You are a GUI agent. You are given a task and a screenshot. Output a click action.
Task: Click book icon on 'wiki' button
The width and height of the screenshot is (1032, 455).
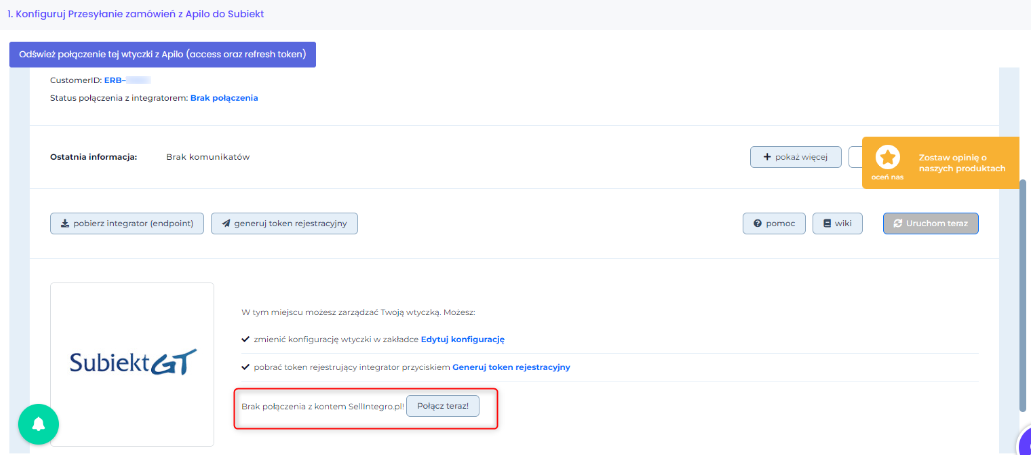(x=827, y=223)
